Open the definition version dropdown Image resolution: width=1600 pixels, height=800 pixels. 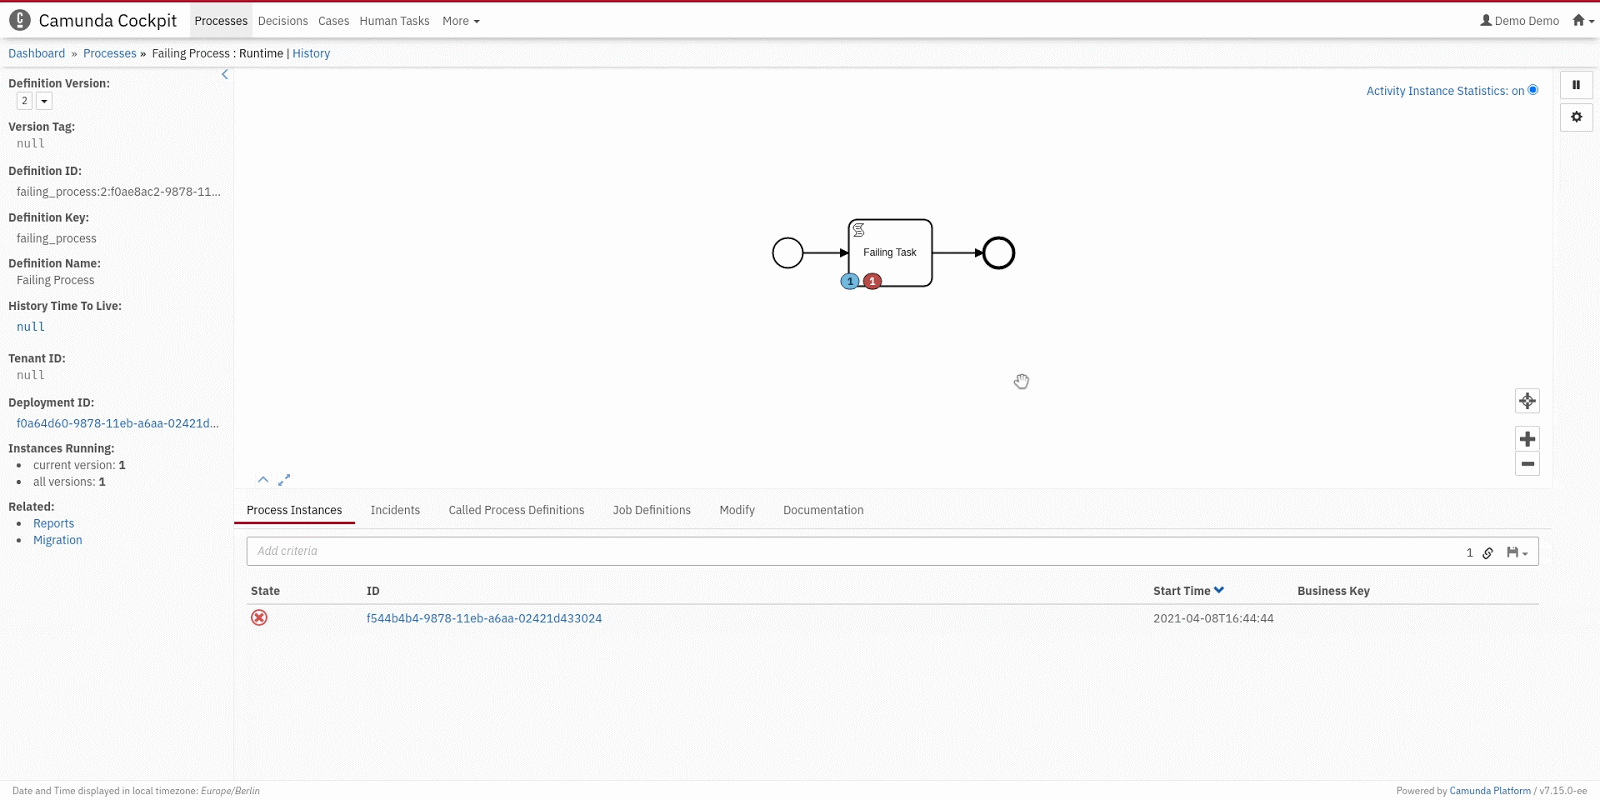tap(44, 101)
